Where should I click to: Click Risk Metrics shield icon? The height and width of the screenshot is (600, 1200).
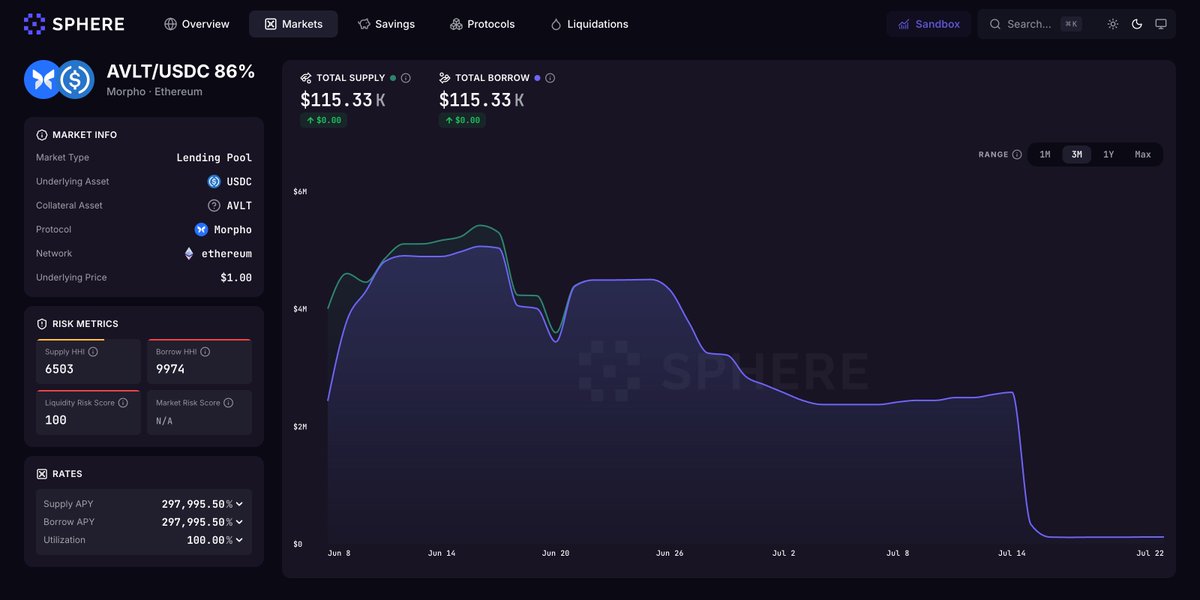point(42,324)
